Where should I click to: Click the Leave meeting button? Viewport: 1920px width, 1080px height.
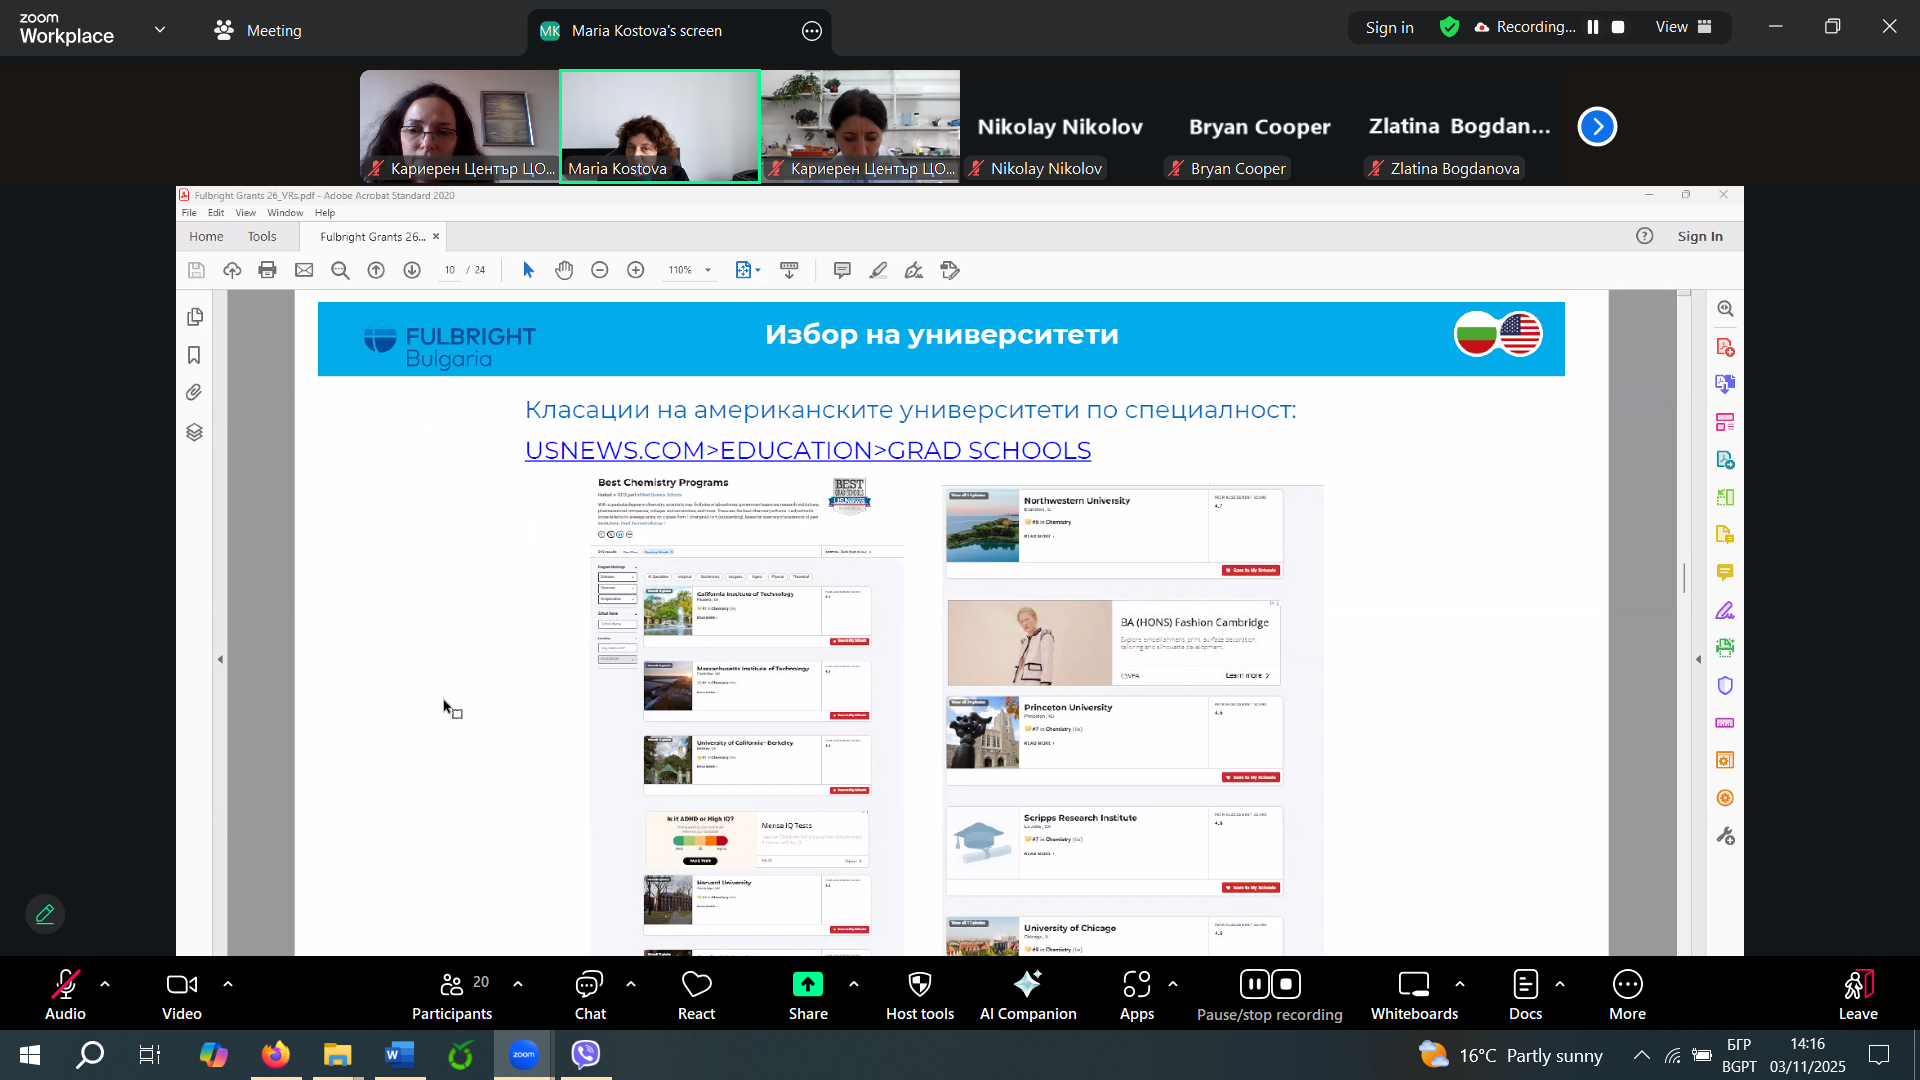point(1857,986)
